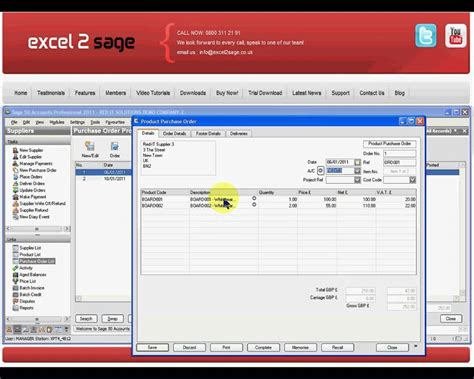Click the Print button
Viewport: 474px width, 379px height.
coord(226,347)
